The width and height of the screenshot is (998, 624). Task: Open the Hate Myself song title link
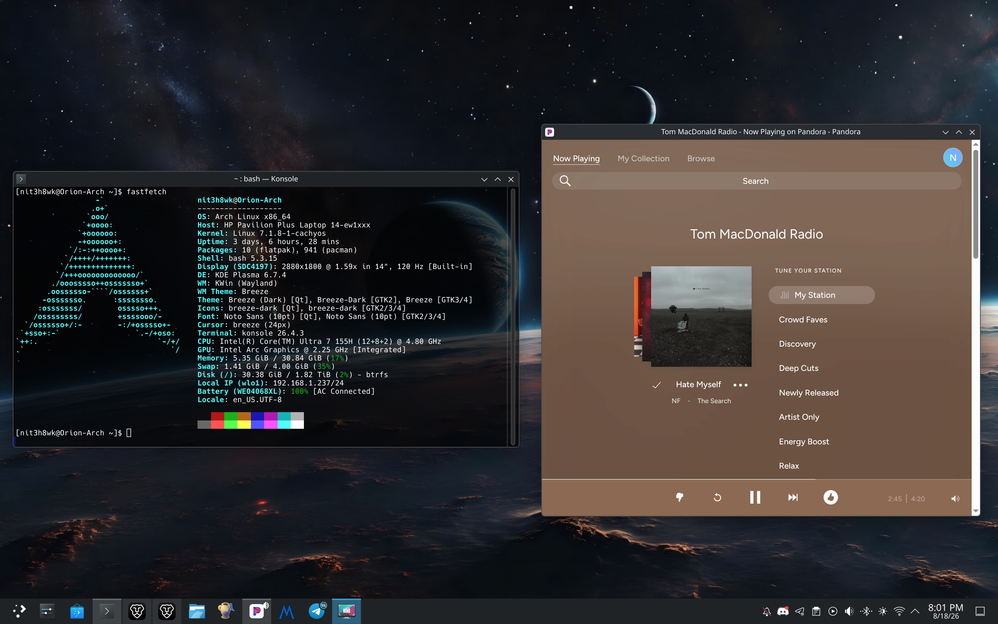[x=698, y=385]
